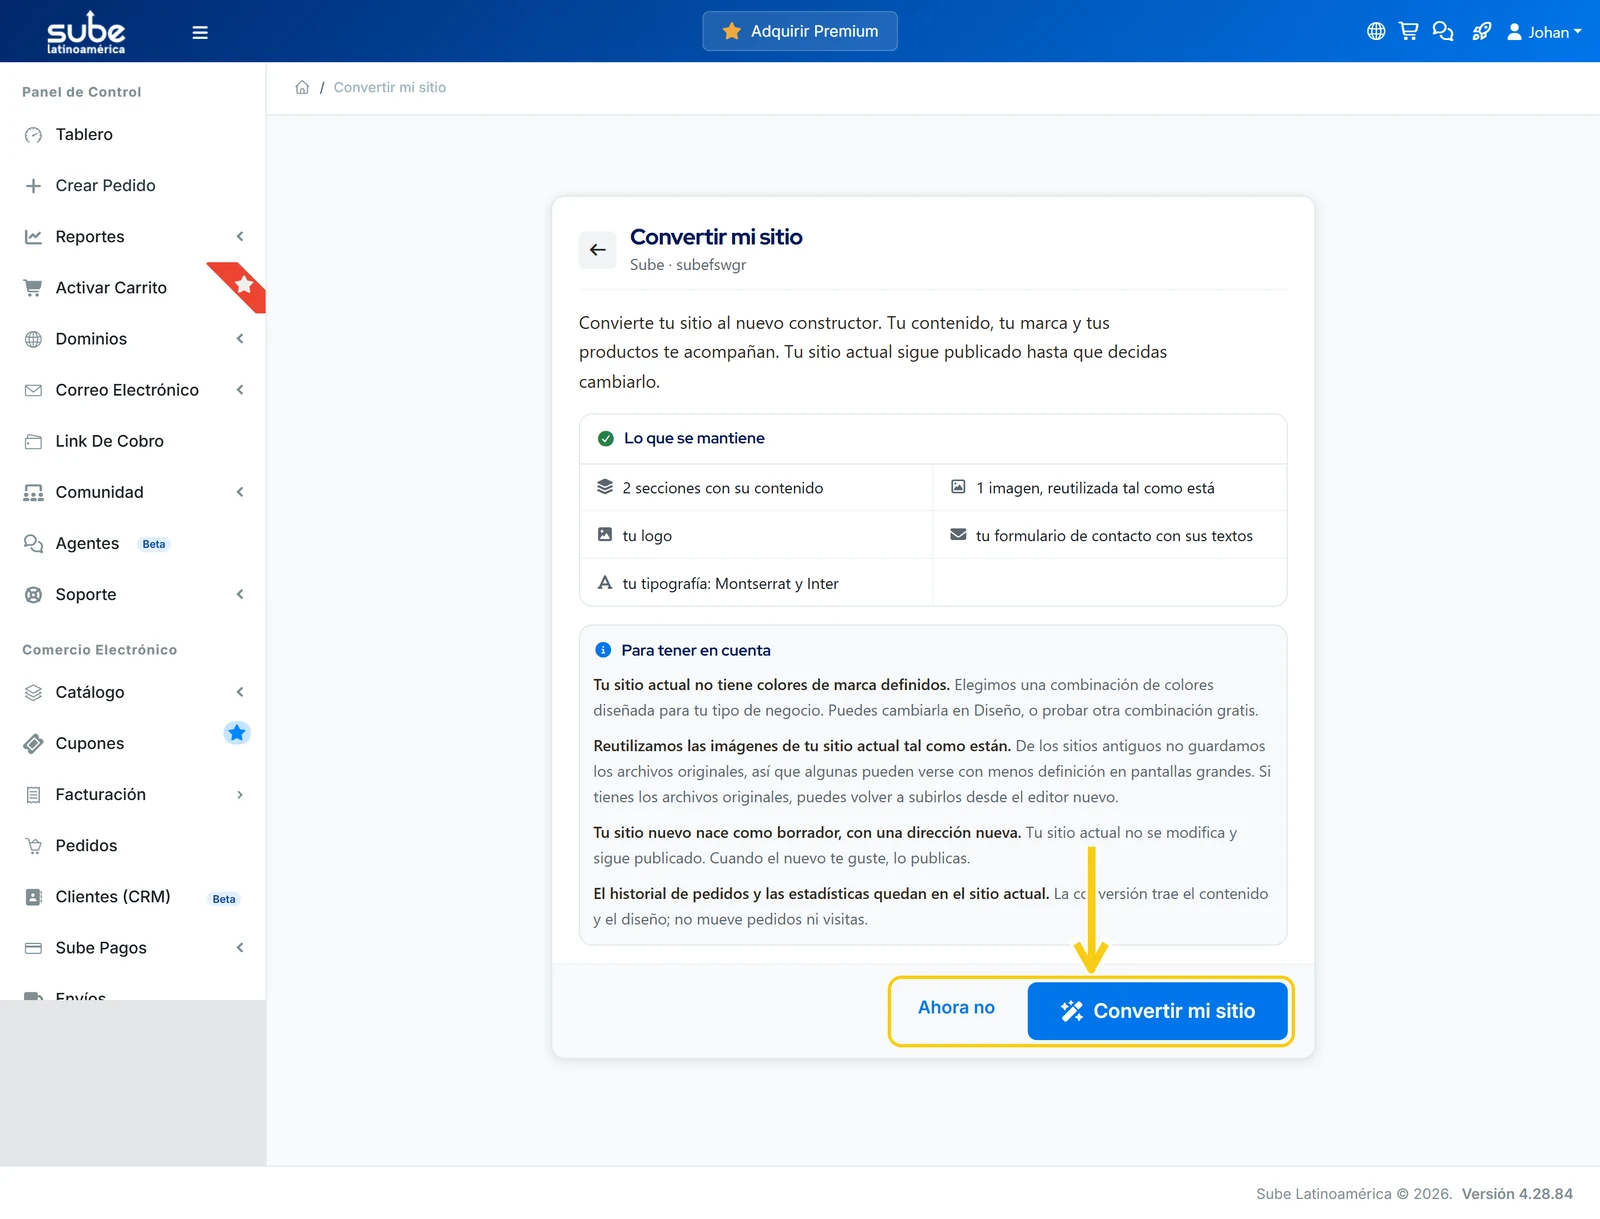Click the rocket icon in header
Screen dimensions: 1600x1219
point(1481,32)
